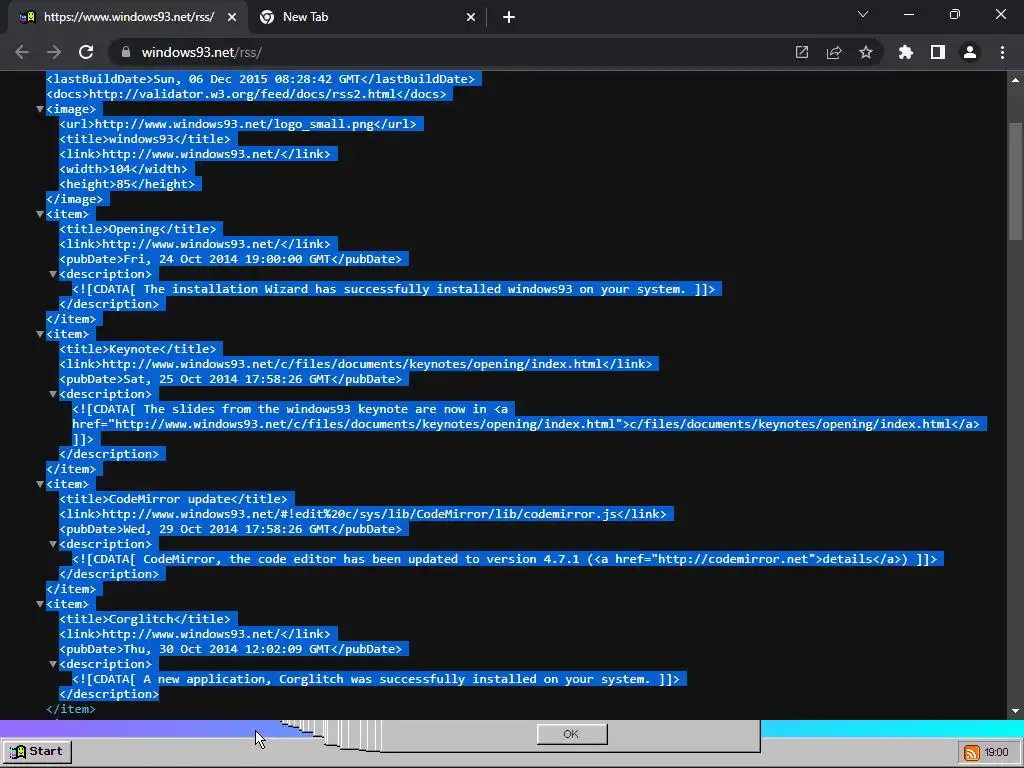View site information via padlock icon
This screenshot has height=768, width=1024.
coord(126,52)
